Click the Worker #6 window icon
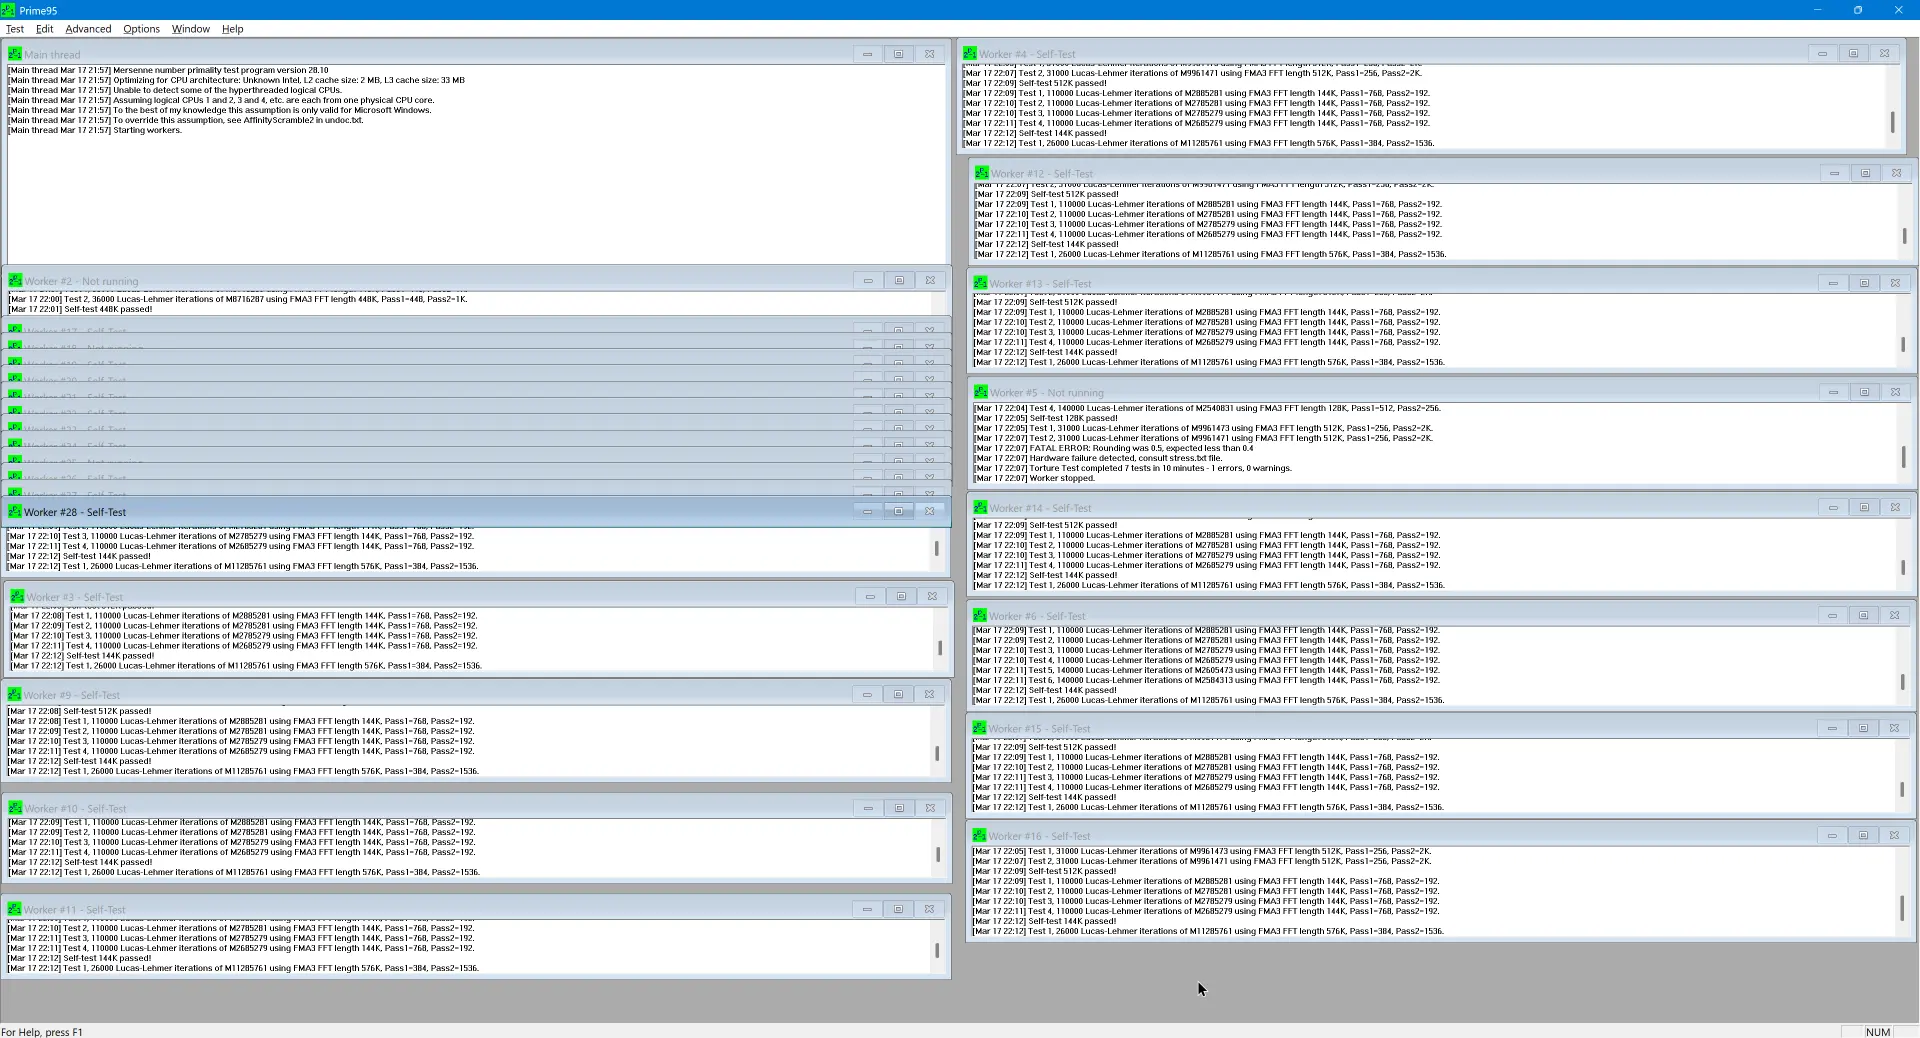The width and height of the screenshot is (1920, 1038). coord(981,616)
